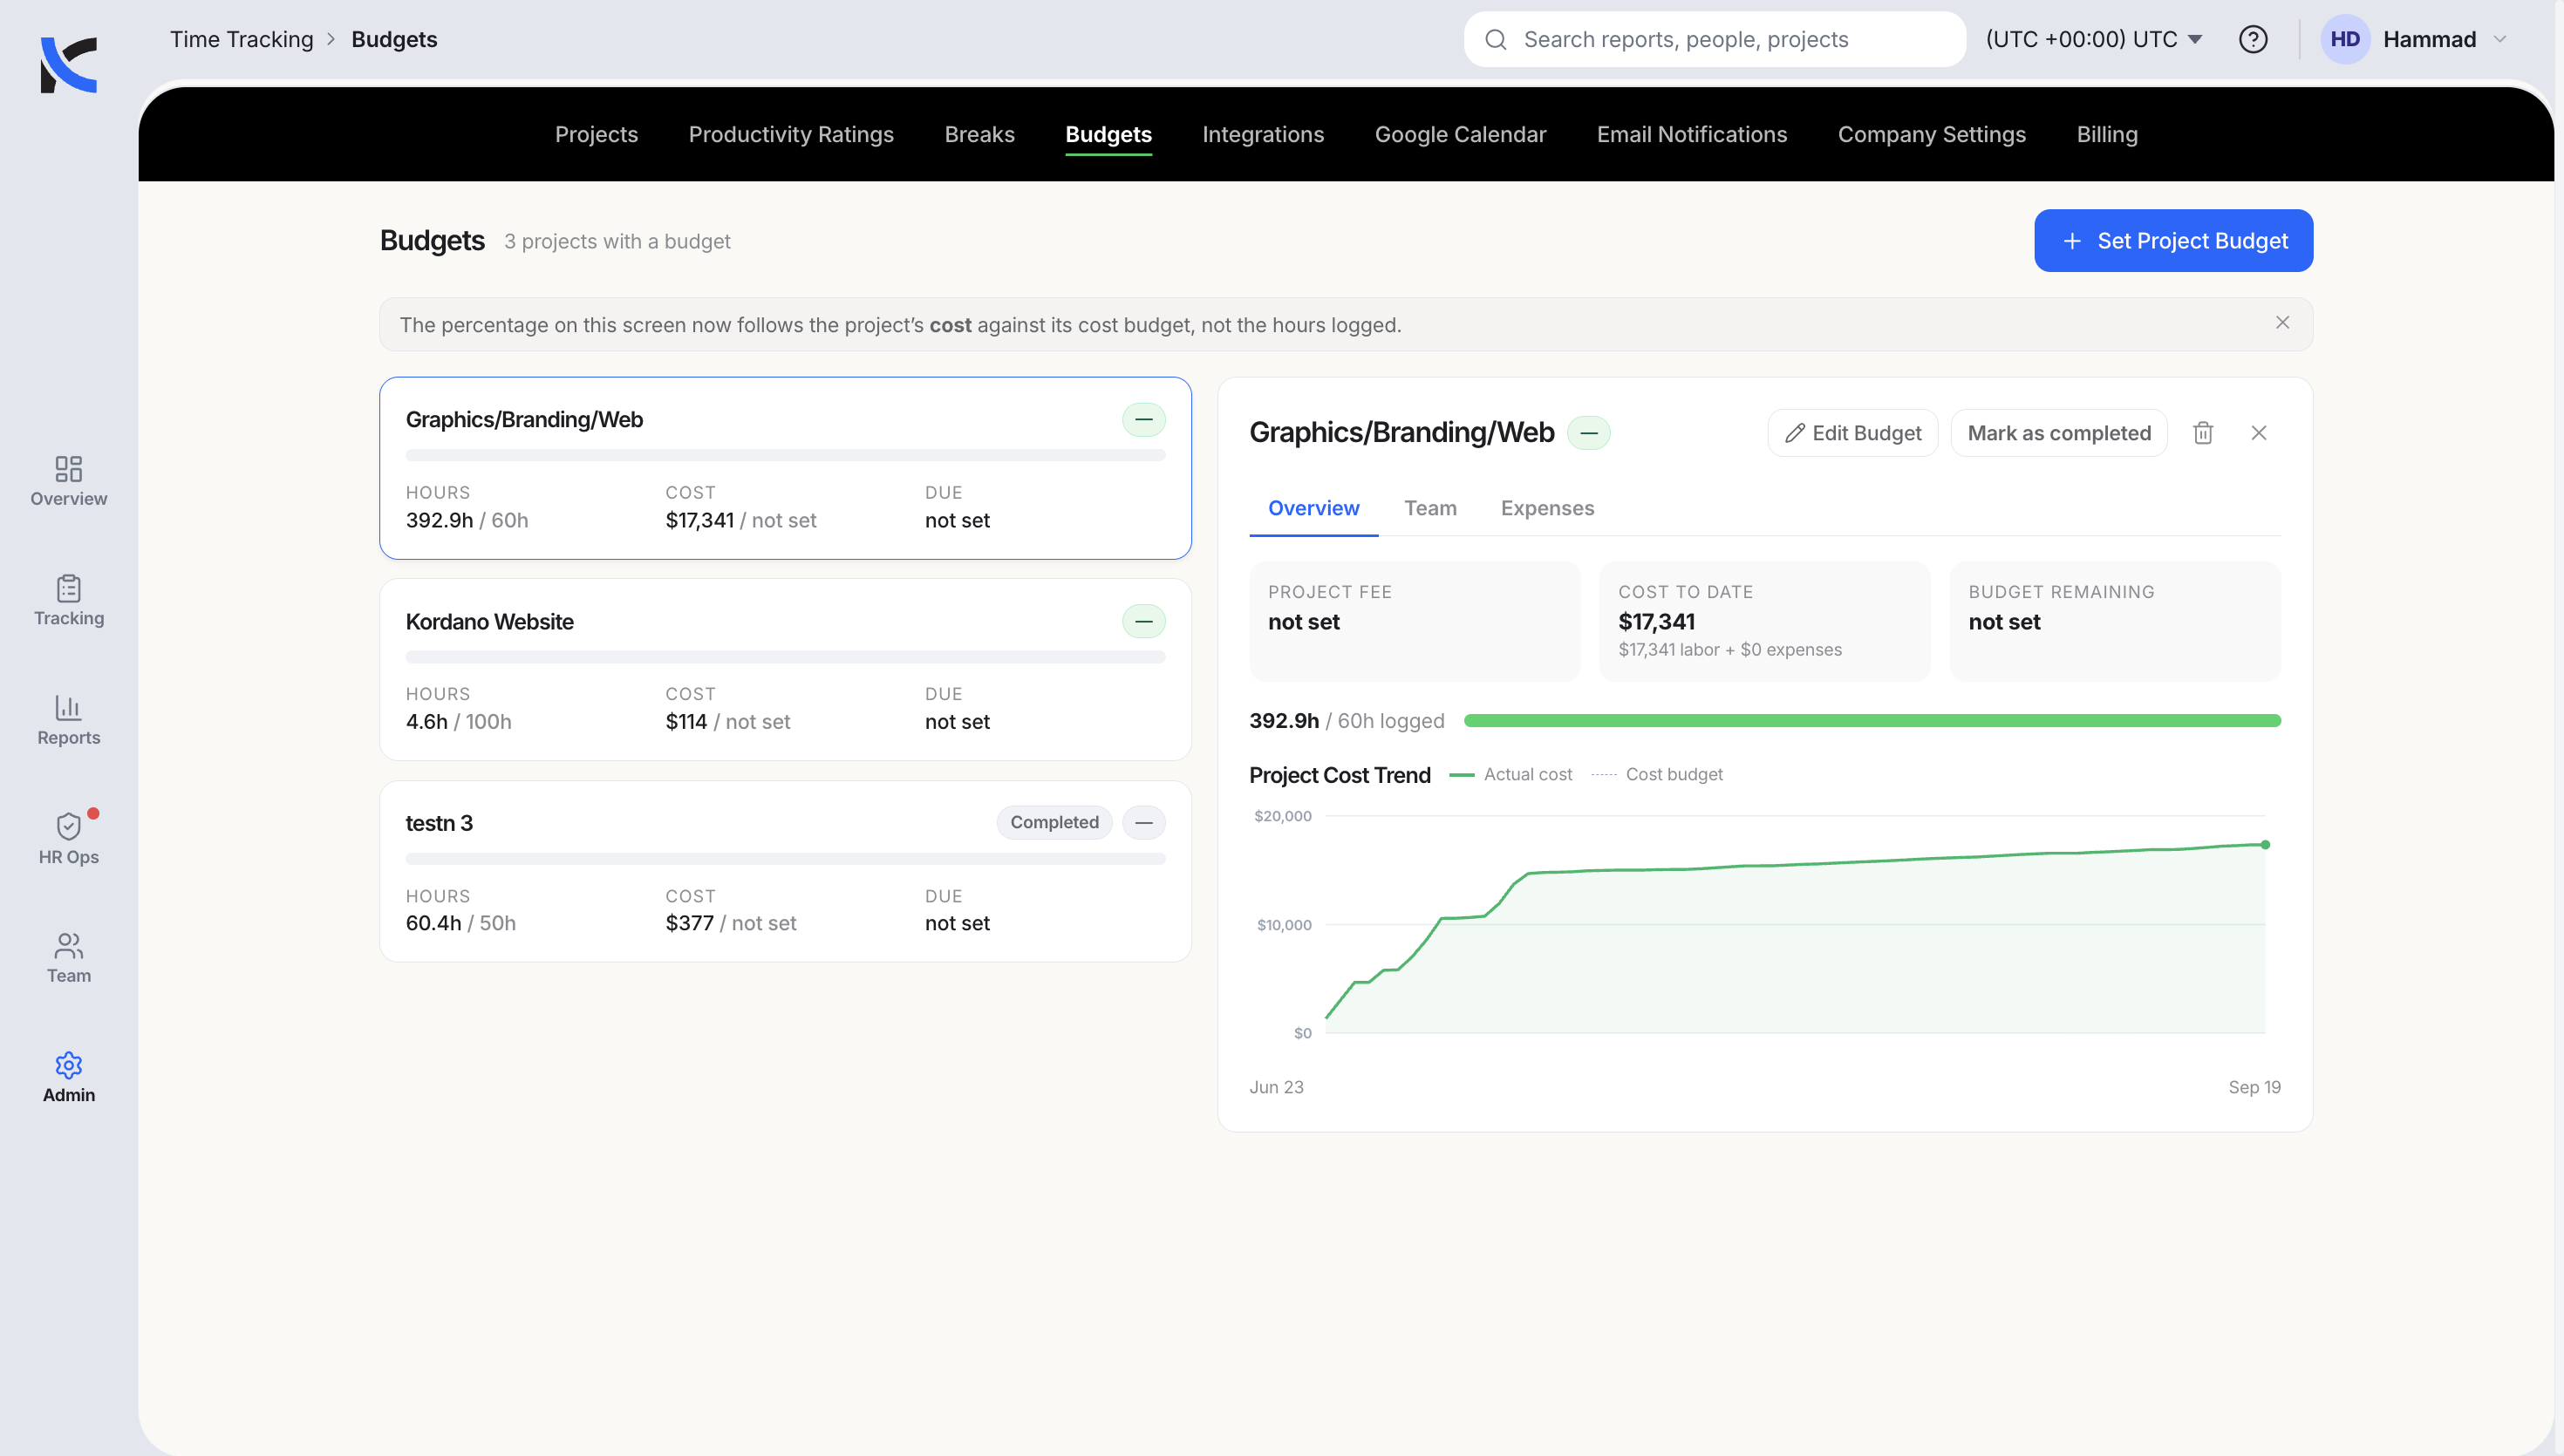Open the Overview sidebar icon

(68, 481)
